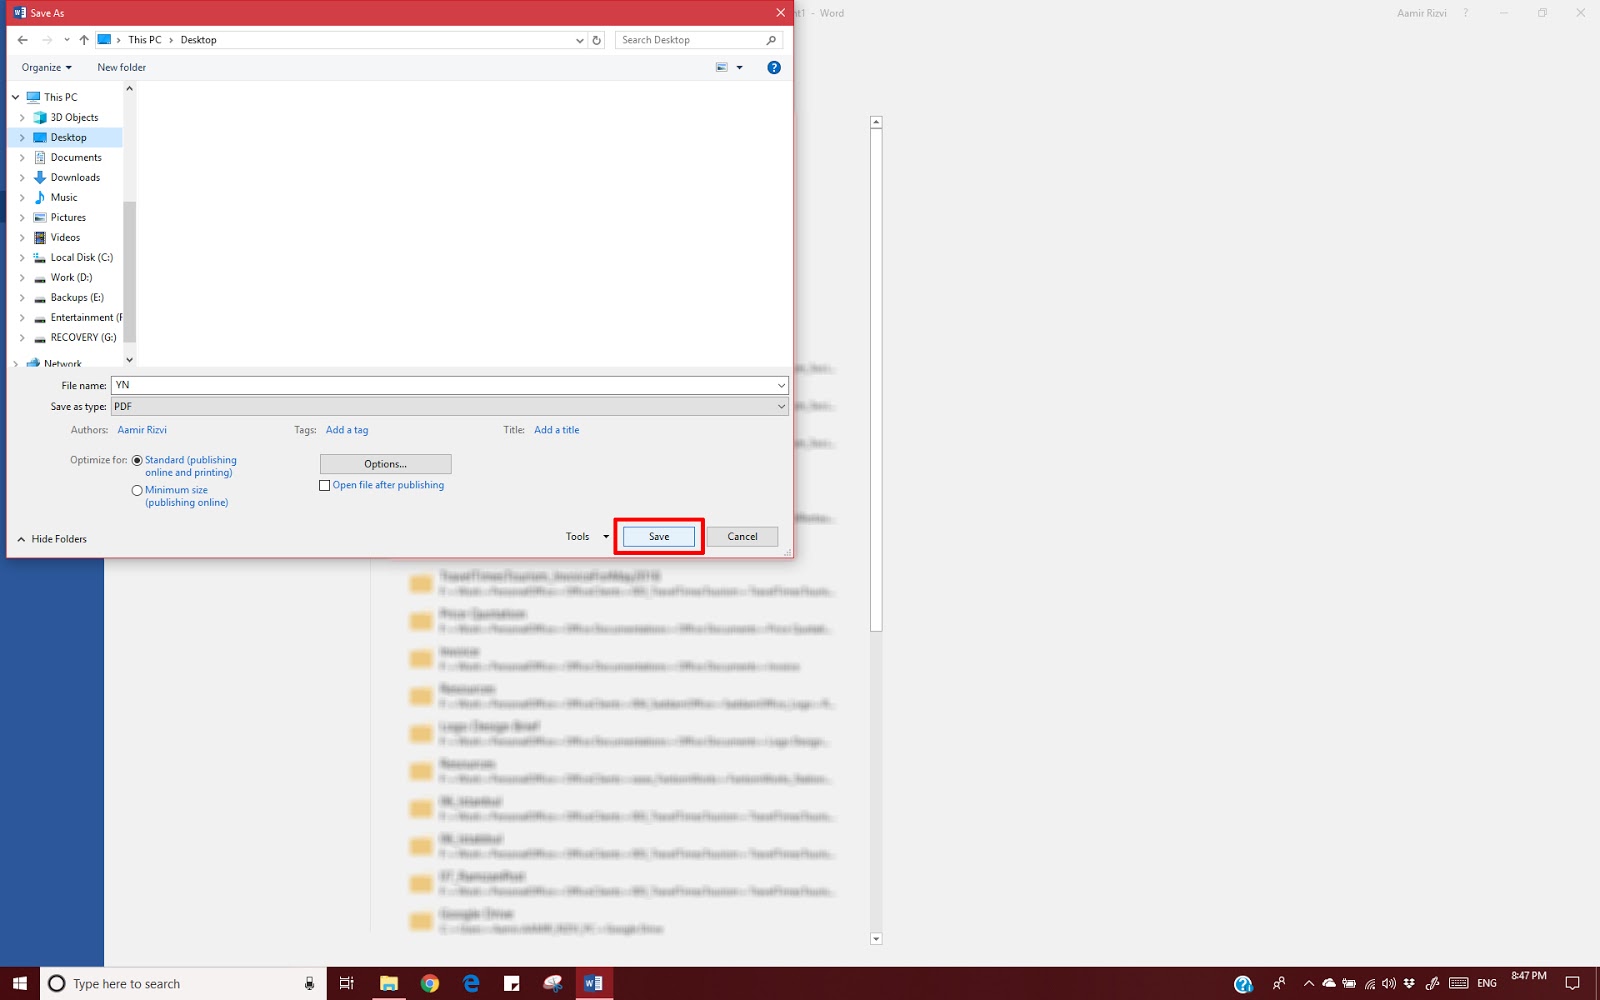
Task: Select Music in the folder tree
Action: pos(64,198)
